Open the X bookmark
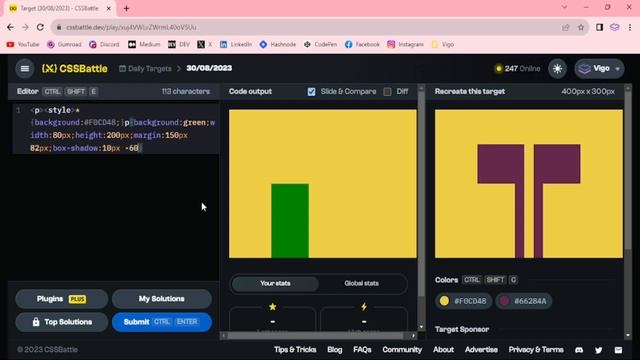The image size is (640, 360). (x=205, y=44)
